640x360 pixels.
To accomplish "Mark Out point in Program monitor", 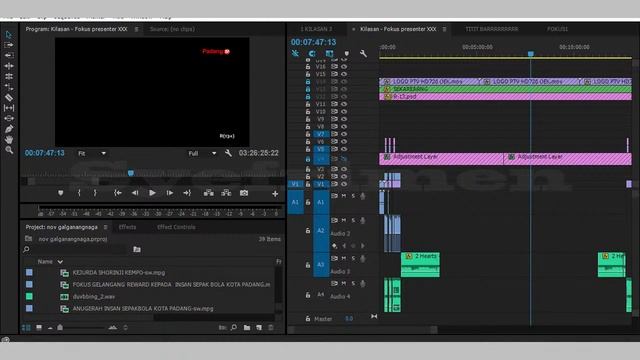I will click(95, 193).
